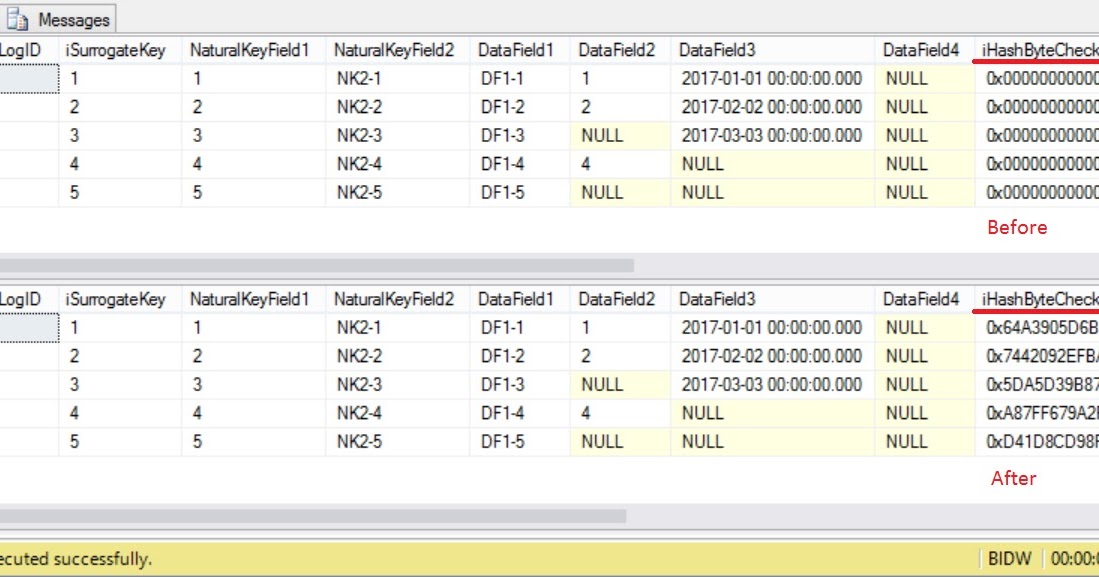Click the DataField3 column header
Screen dimensions: 1099x577
[712, 47]
